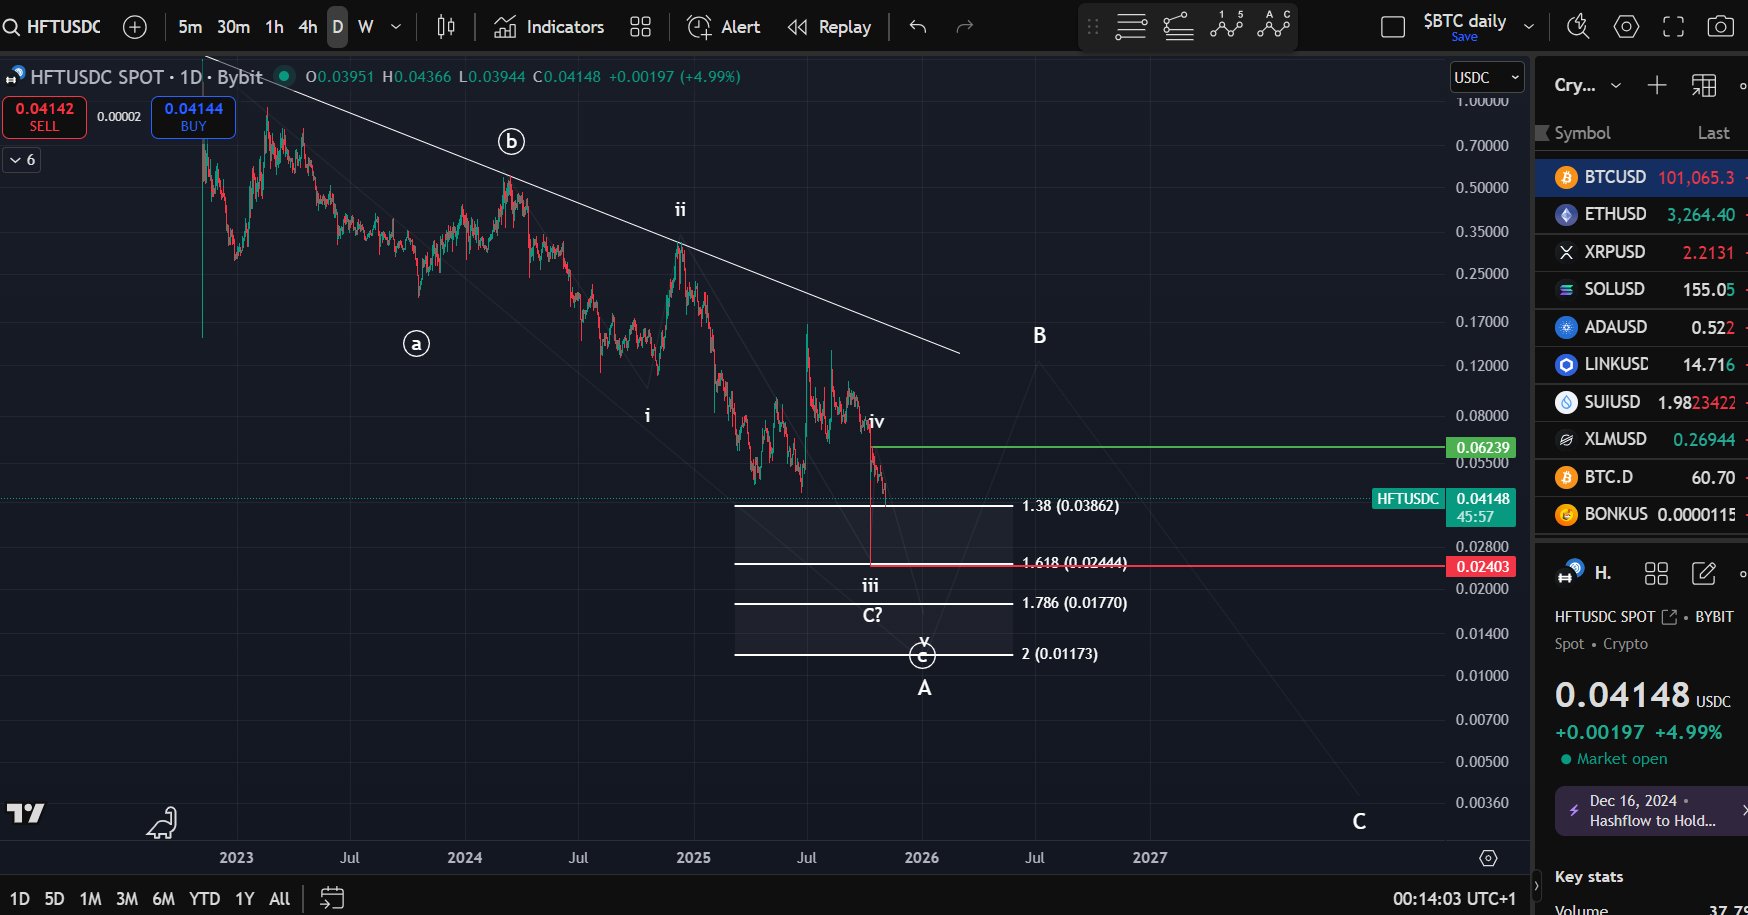
Task: Open the details panel edit note icon
Action: click(1704, 573)
